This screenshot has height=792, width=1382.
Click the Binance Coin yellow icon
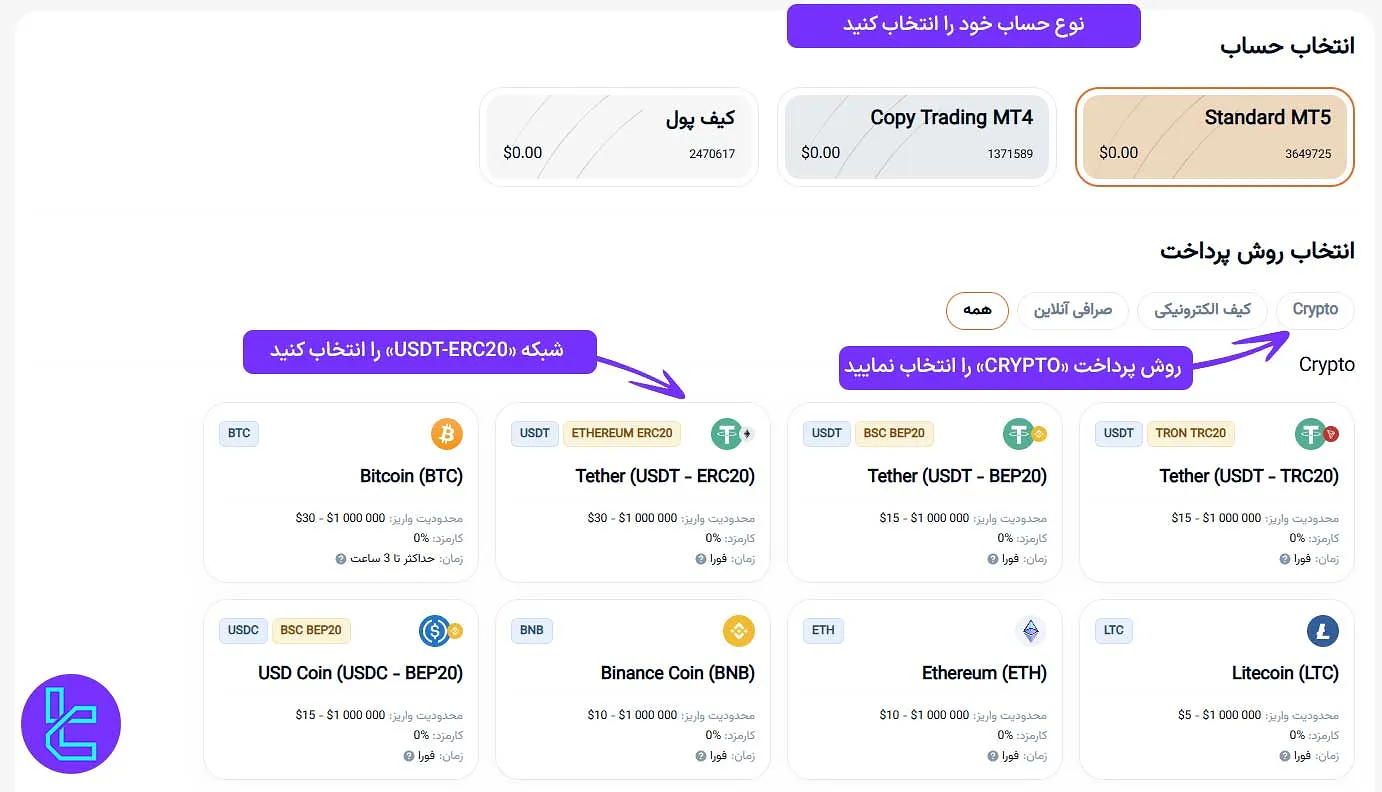click(738, 630)
